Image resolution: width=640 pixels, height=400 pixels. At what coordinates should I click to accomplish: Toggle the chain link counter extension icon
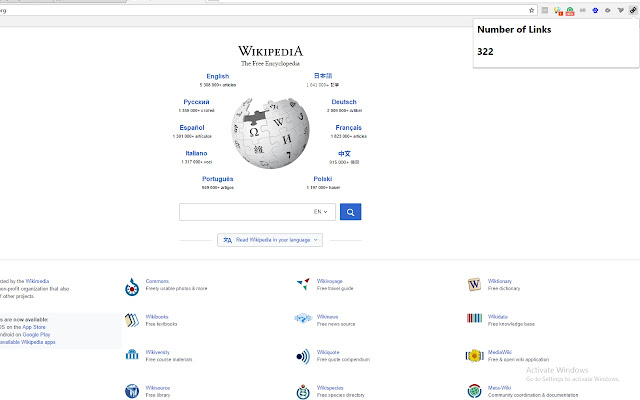tap(633, 11)
